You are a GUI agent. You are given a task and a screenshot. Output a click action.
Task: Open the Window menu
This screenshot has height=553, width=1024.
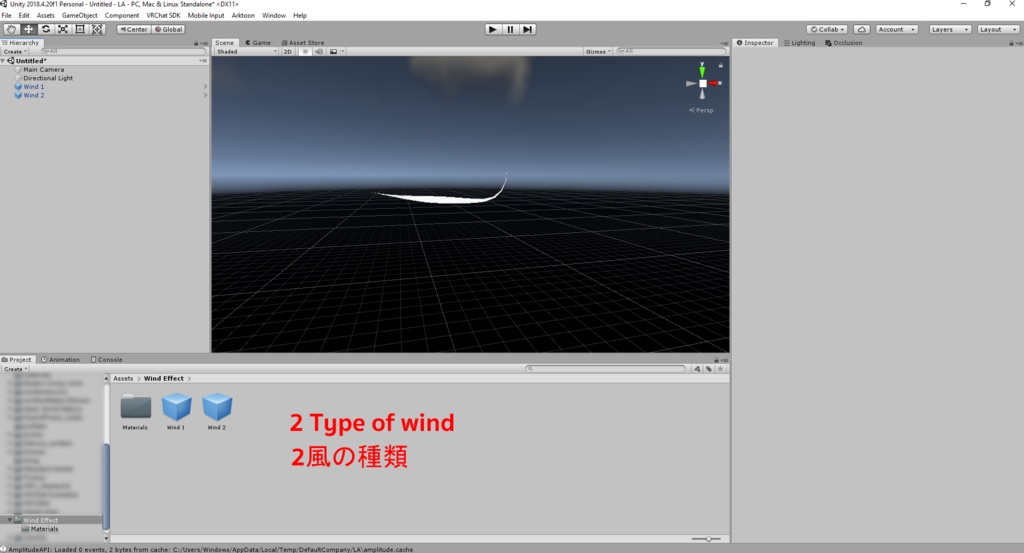click(274, 15)
